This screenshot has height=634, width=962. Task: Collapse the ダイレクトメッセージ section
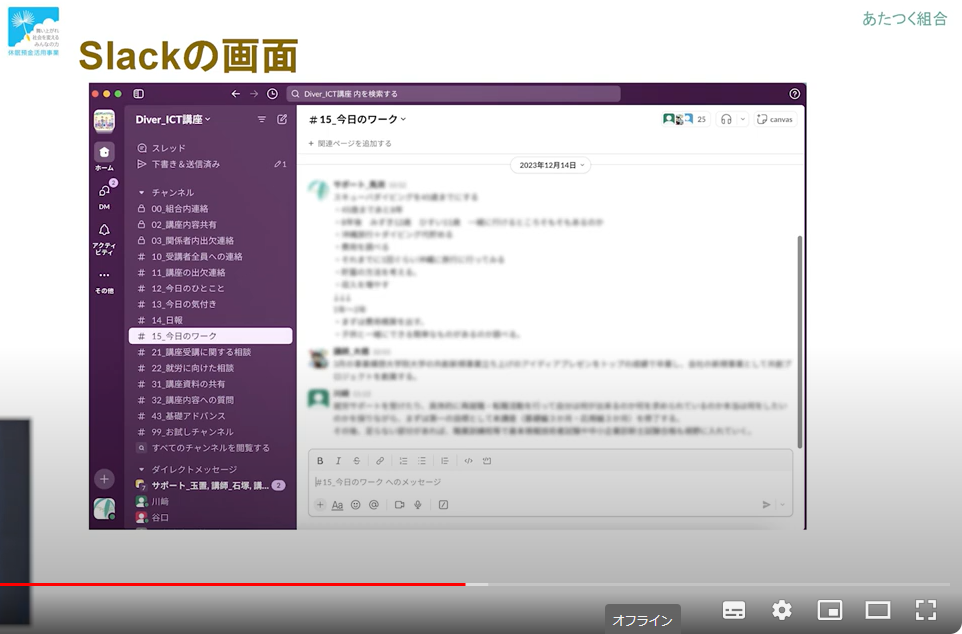(142, 470)
